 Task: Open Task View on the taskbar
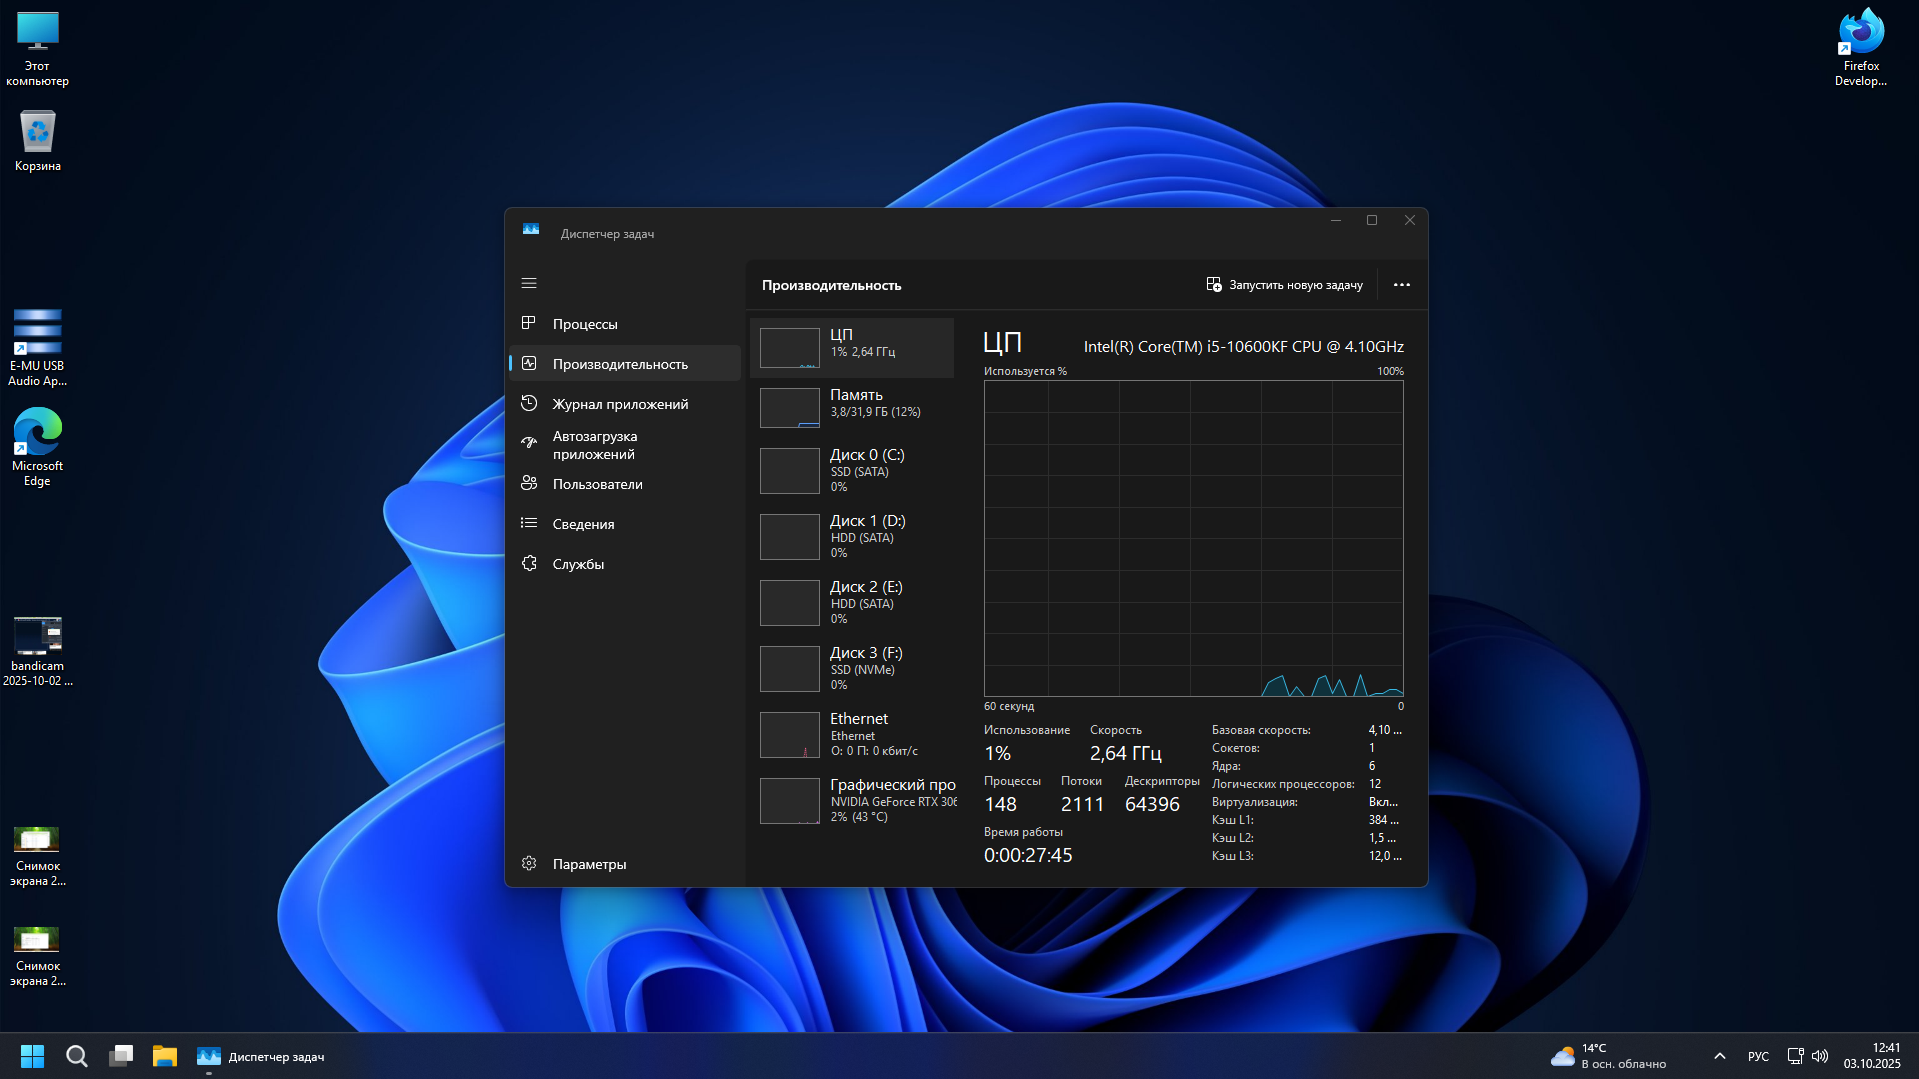121,1056
